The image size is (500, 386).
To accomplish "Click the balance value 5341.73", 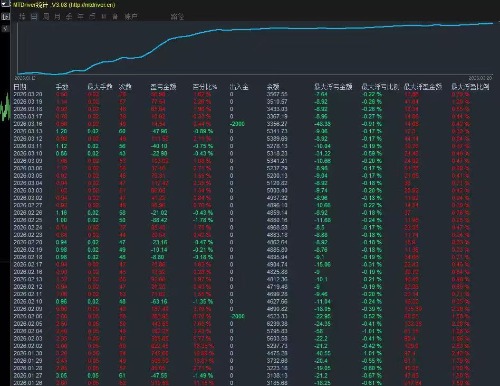I will click(277, 131).
